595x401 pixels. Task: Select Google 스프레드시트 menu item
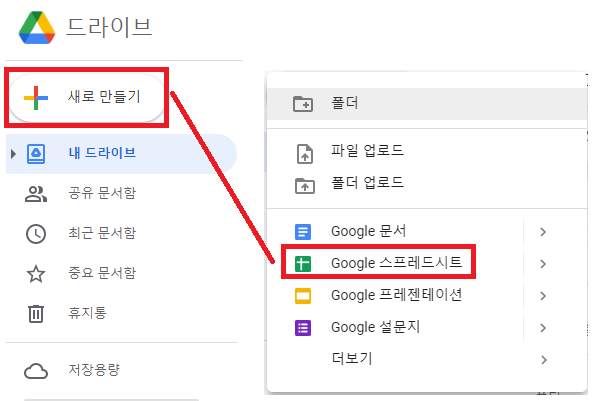coord(427,263)
